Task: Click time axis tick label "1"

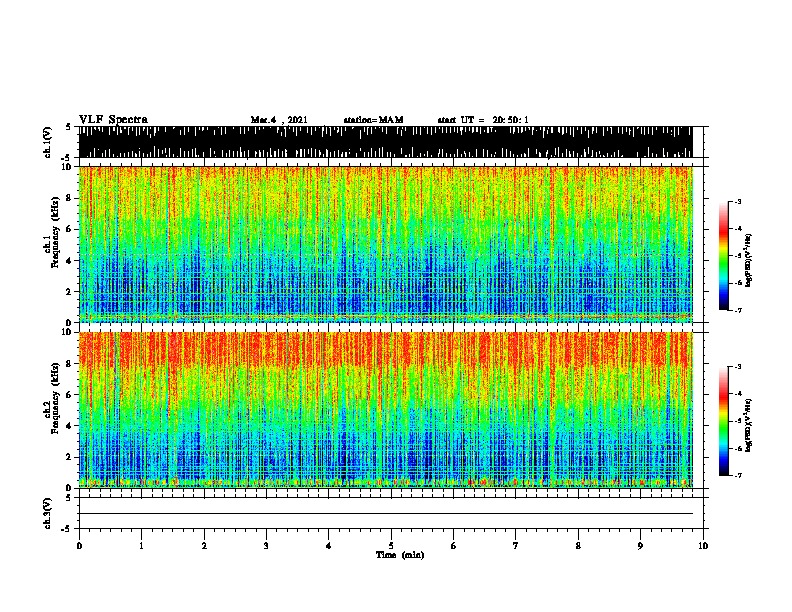Action: (141, 545)
